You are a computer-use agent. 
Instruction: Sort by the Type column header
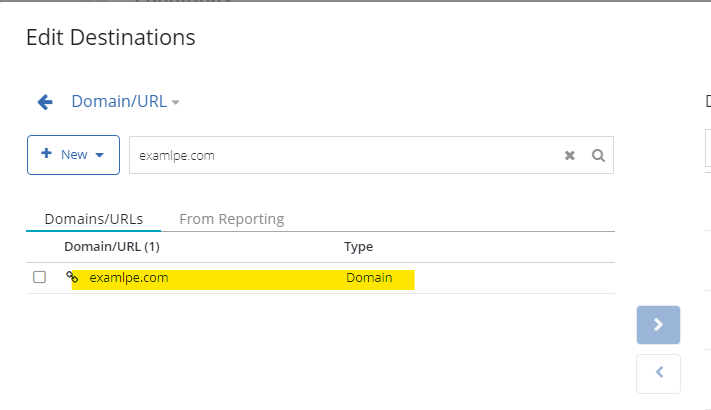click(358, 246)
